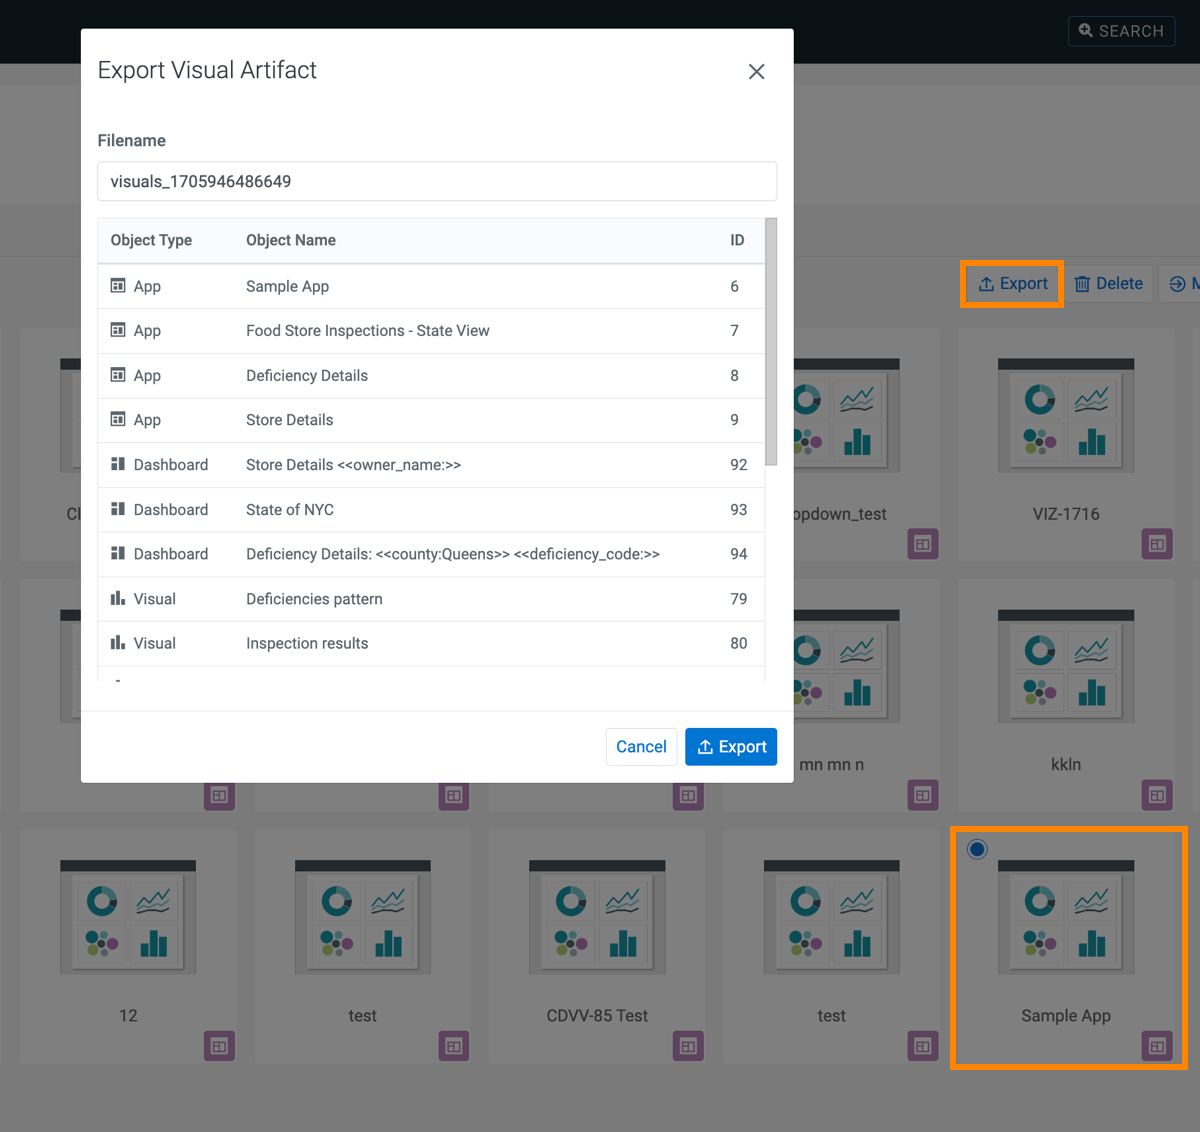Click the Visual icon for Deficiencies pattern
This screenshot has width=1200, height=1132.
tap(118, 598)
